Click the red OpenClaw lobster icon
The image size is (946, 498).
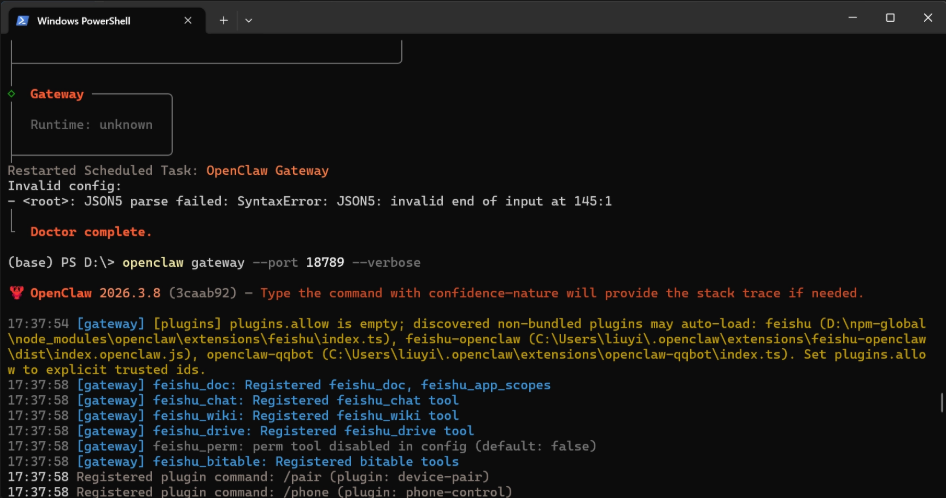[16, 293]
